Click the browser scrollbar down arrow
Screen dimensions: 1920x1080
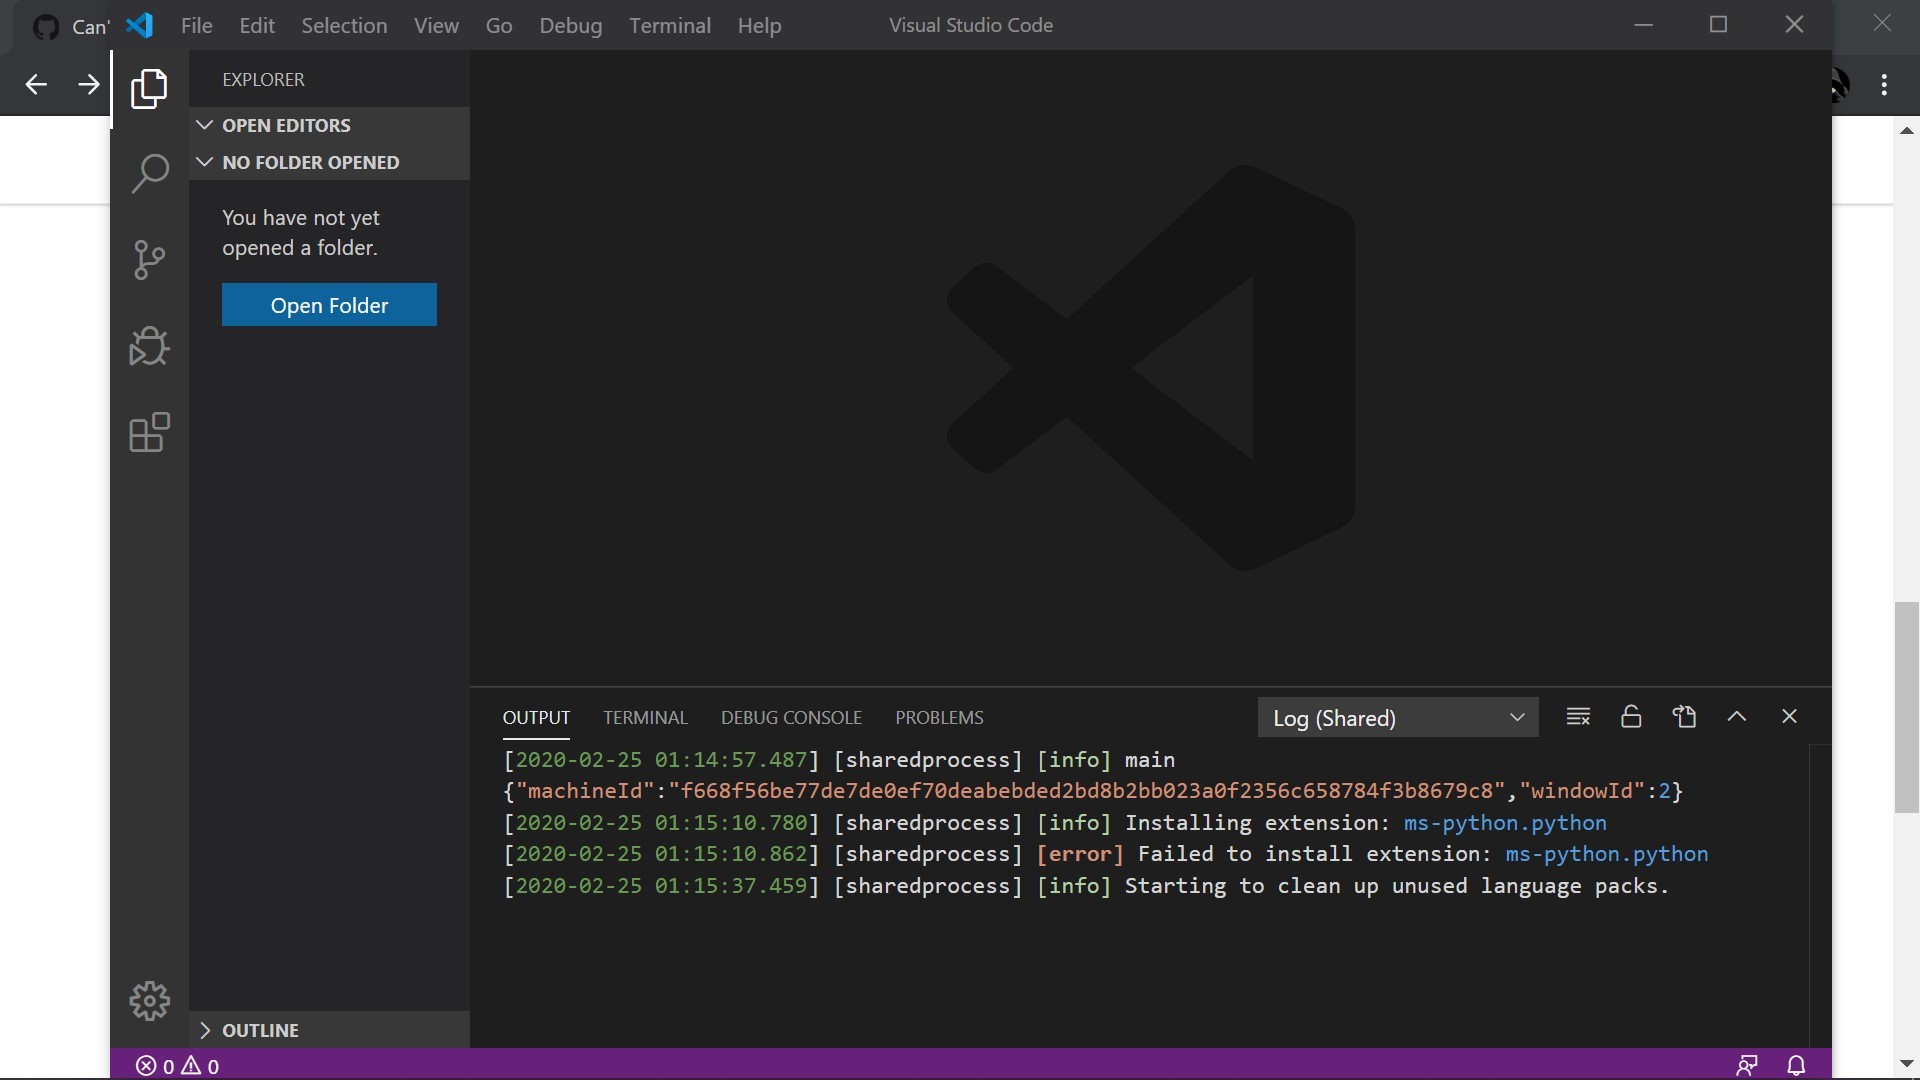tap(1906, 1064)
